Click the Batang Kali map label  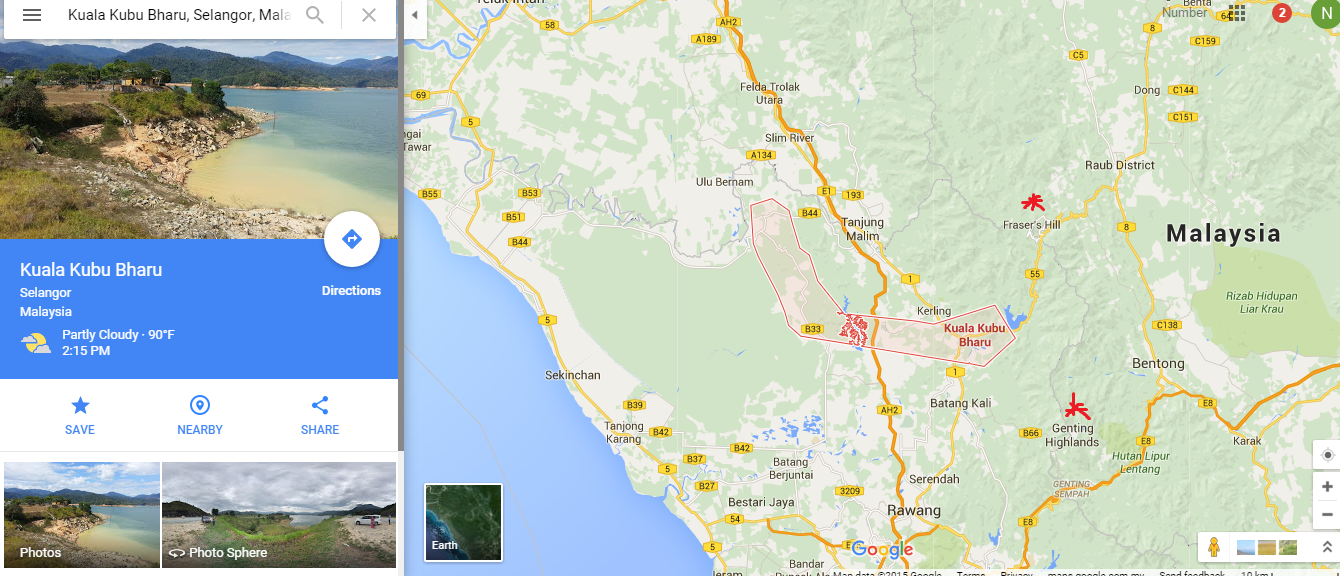tap(960, 403)
